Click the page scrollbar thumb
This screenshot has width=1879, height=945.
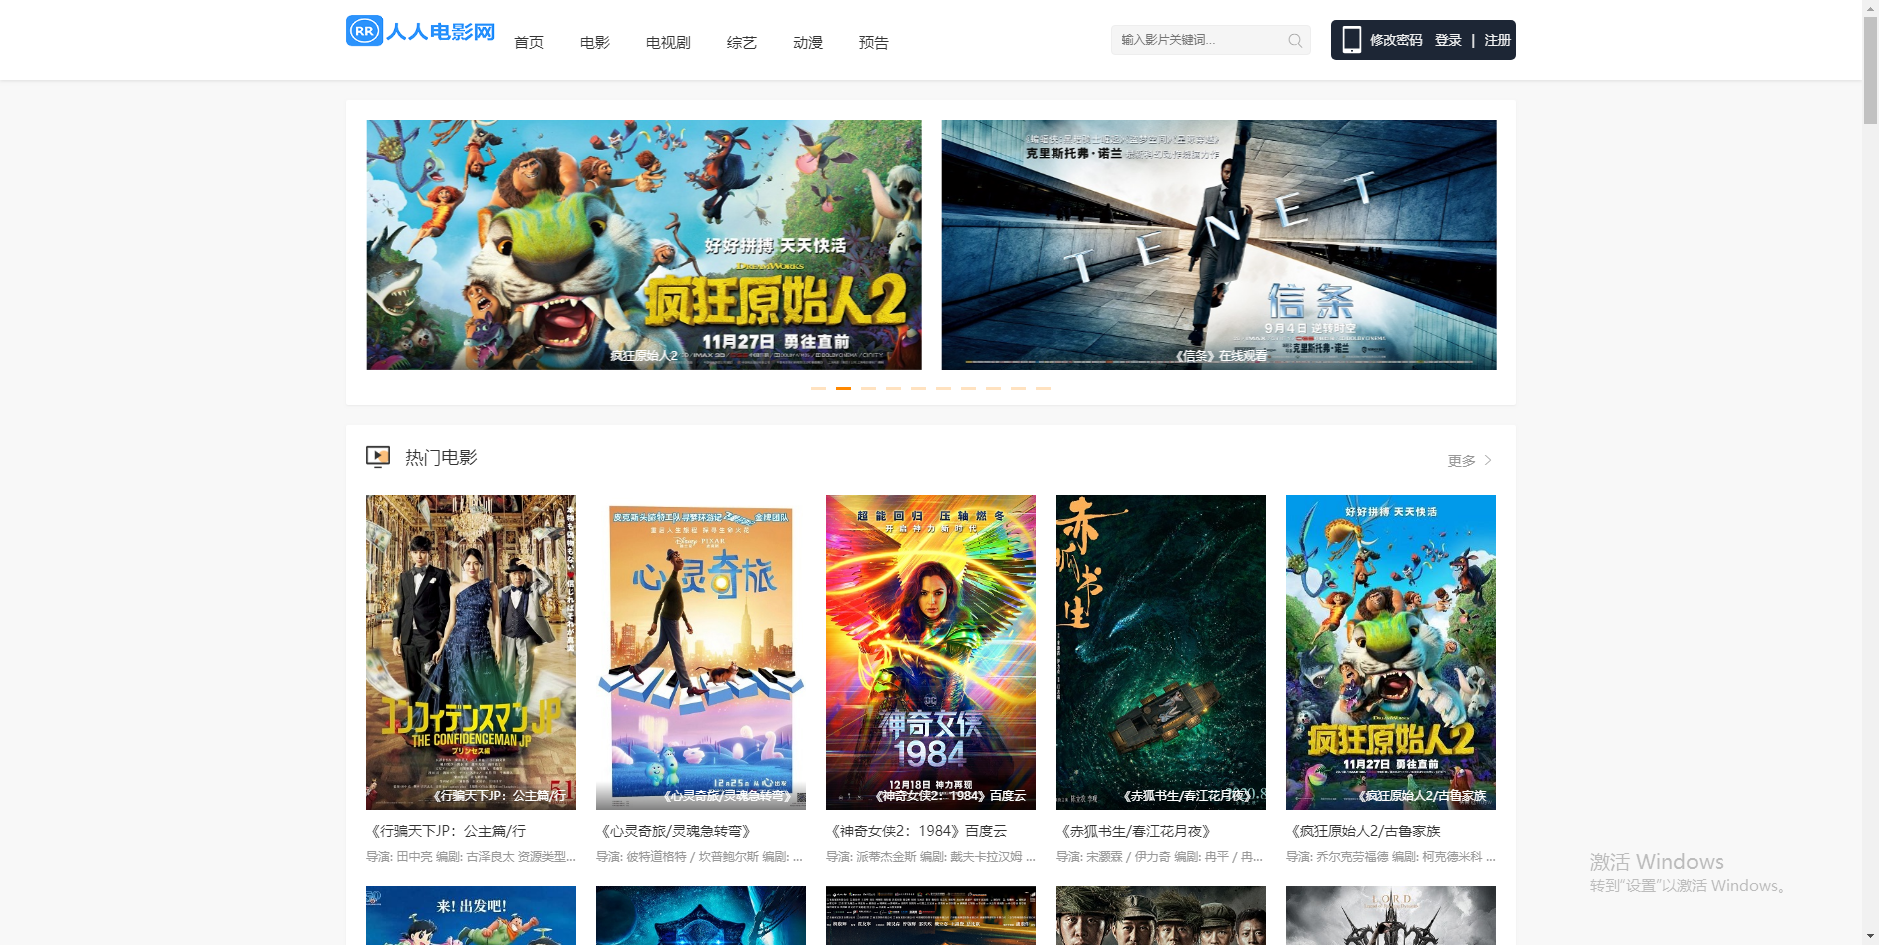[1870, 70]
